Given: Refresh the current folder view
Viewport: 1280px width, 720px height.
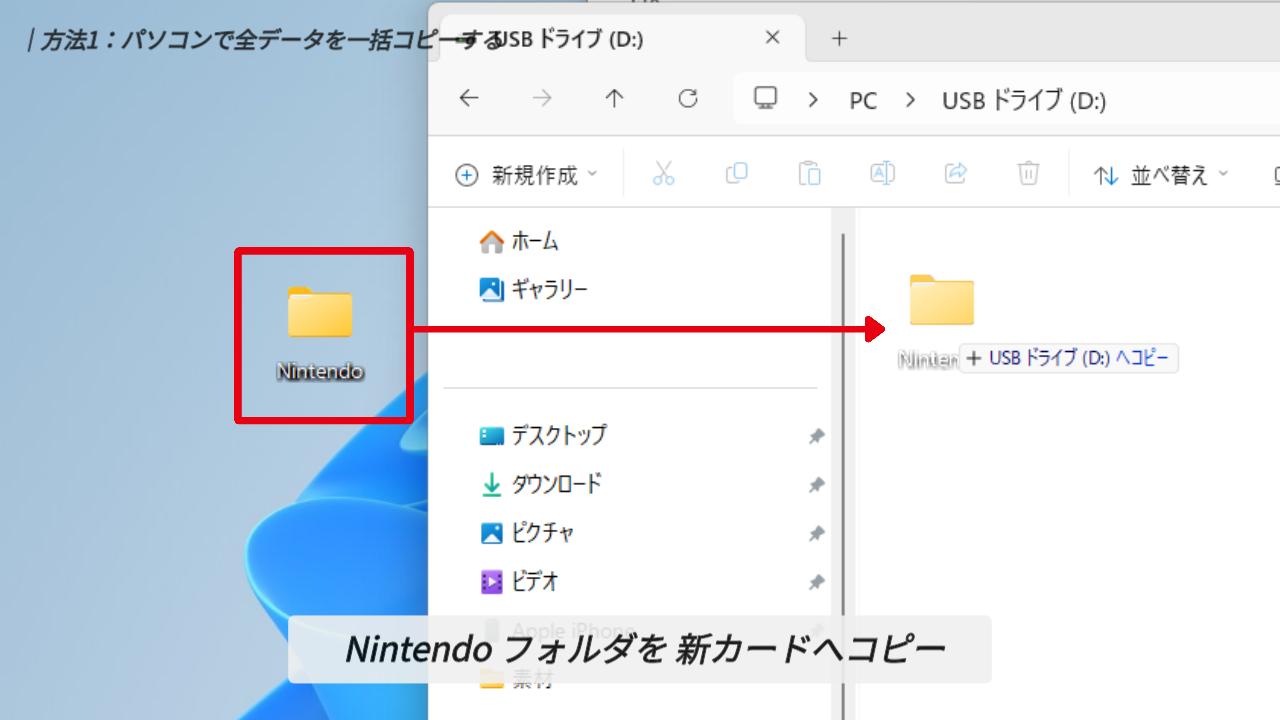Looking at the screenshot, I should pos(688,99).
